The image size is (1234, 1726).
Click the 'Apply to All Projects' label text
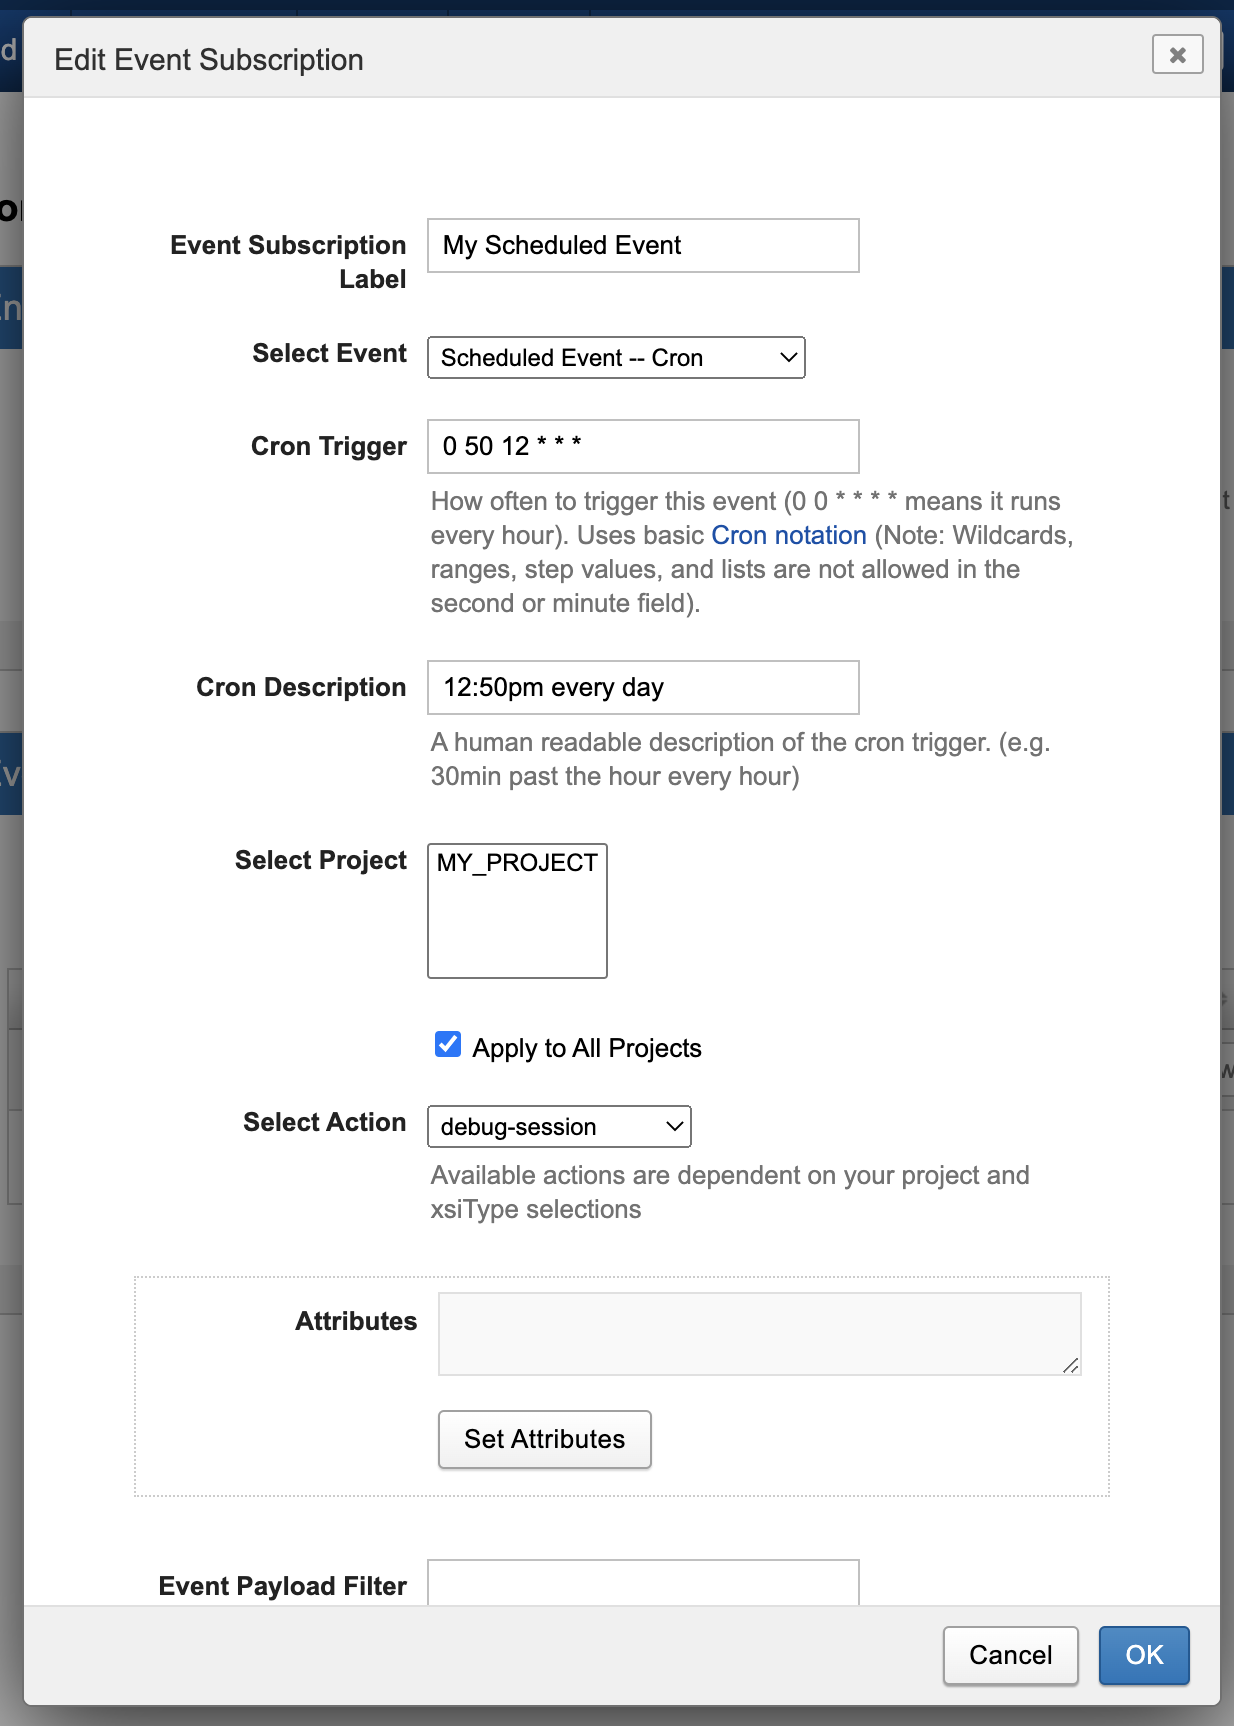coord(587,1049)
